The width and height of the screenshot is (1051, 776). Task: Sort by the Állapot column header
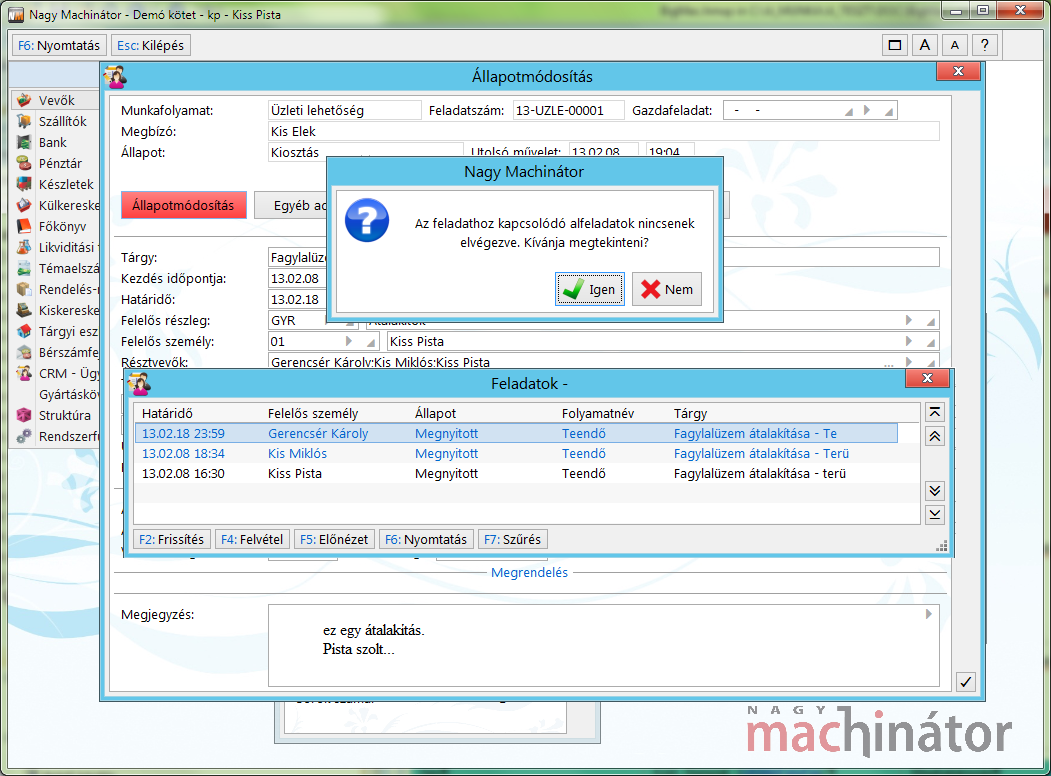tap(435, 413)
